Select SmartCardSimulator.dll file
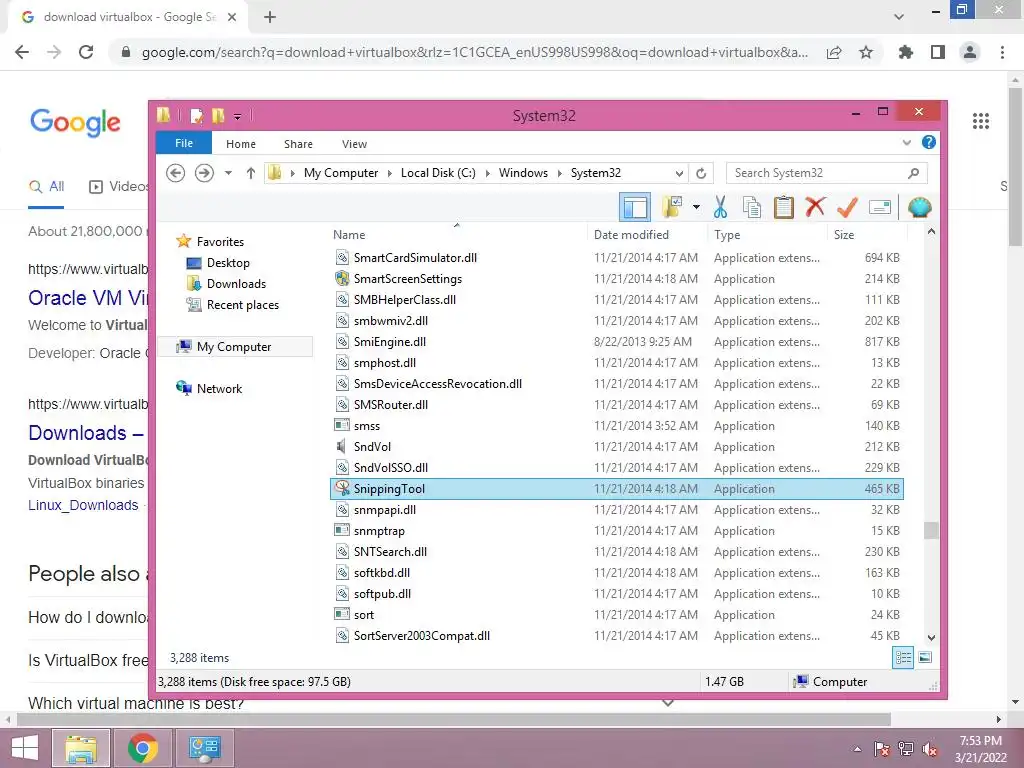 pos(616,257)
